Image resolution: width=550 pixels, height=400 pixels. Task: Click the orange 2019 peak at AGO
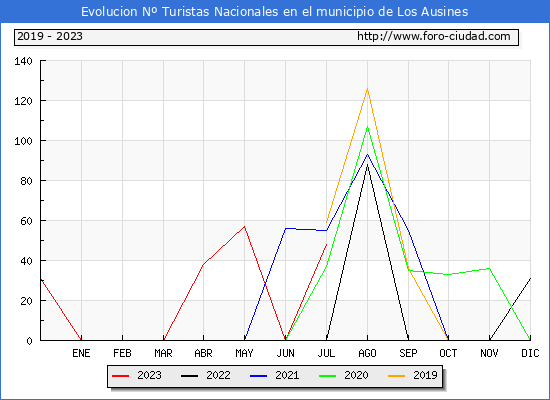point(367,89)
